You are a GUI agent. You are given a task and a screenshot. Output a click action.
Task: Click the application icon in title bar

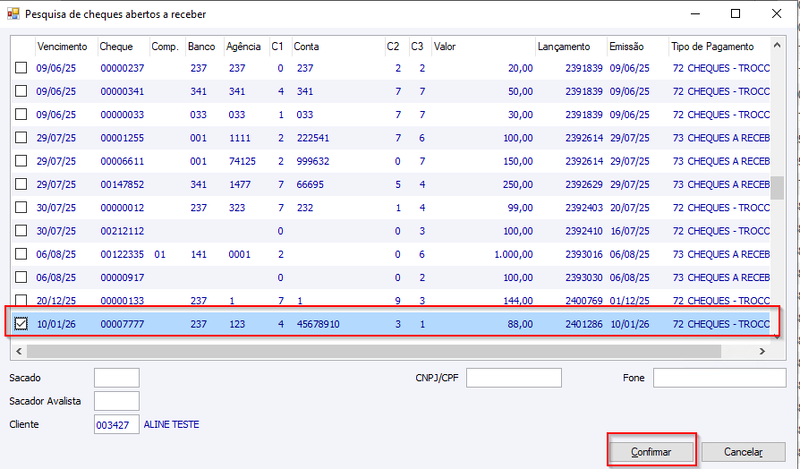pos(13,14)
